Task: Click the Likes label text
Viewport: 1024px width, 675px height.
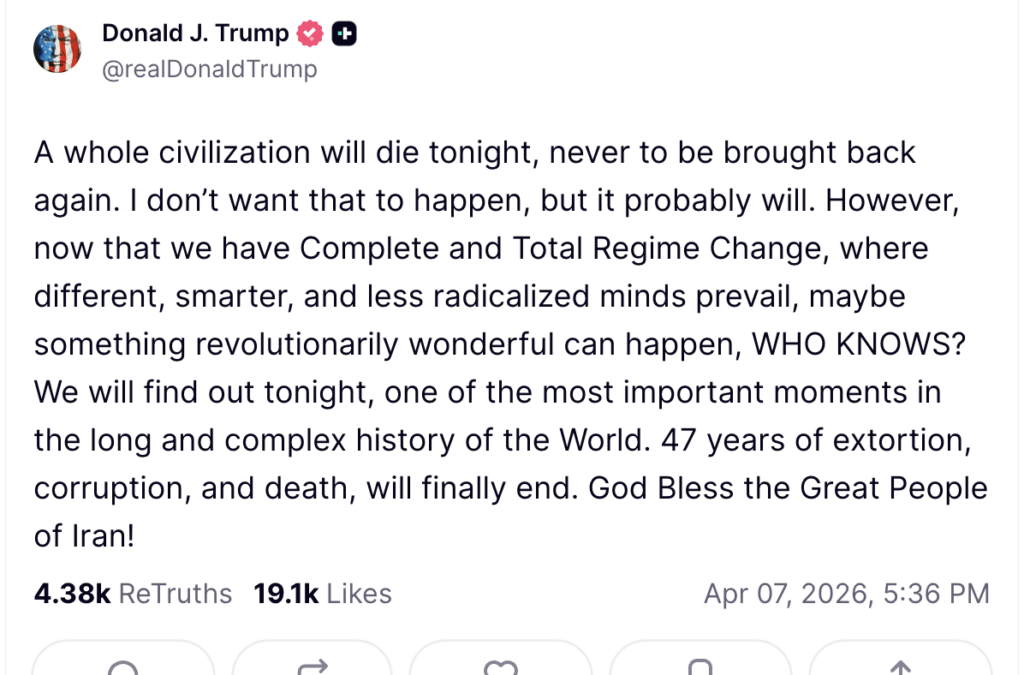Action: point(359,594)
